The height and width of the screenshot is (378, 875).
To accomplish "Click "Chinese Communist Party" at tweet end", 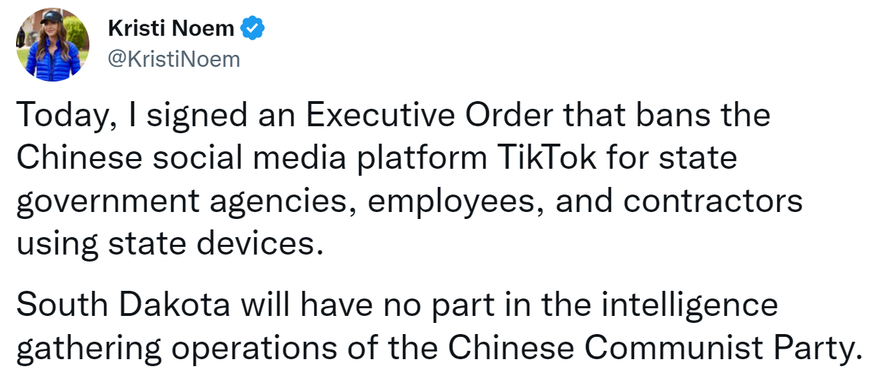I will coord(652,348).
